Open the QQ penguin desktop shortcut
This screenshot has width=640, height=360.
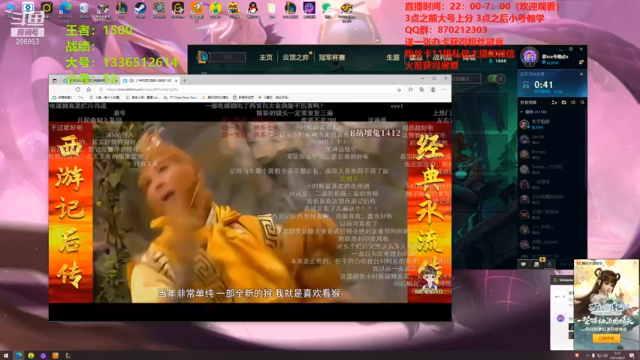253,9
